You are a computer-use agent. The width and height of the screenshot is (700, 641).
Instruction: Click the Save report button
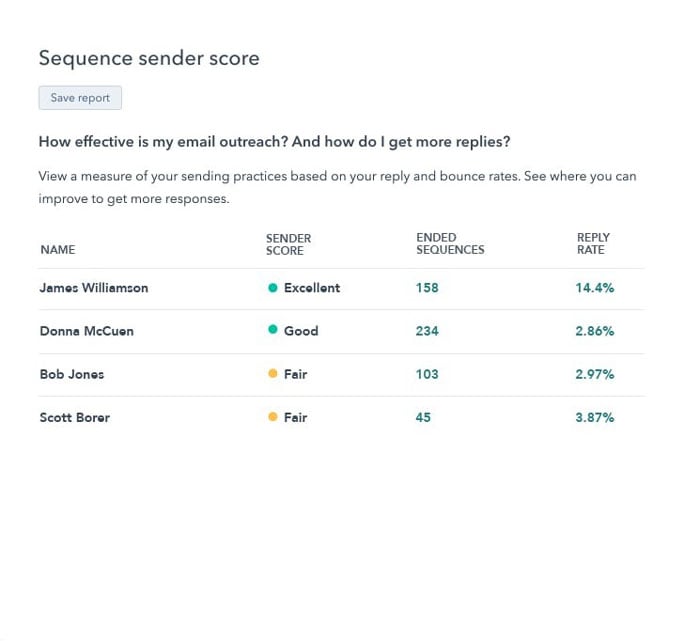tap(80, 98)
